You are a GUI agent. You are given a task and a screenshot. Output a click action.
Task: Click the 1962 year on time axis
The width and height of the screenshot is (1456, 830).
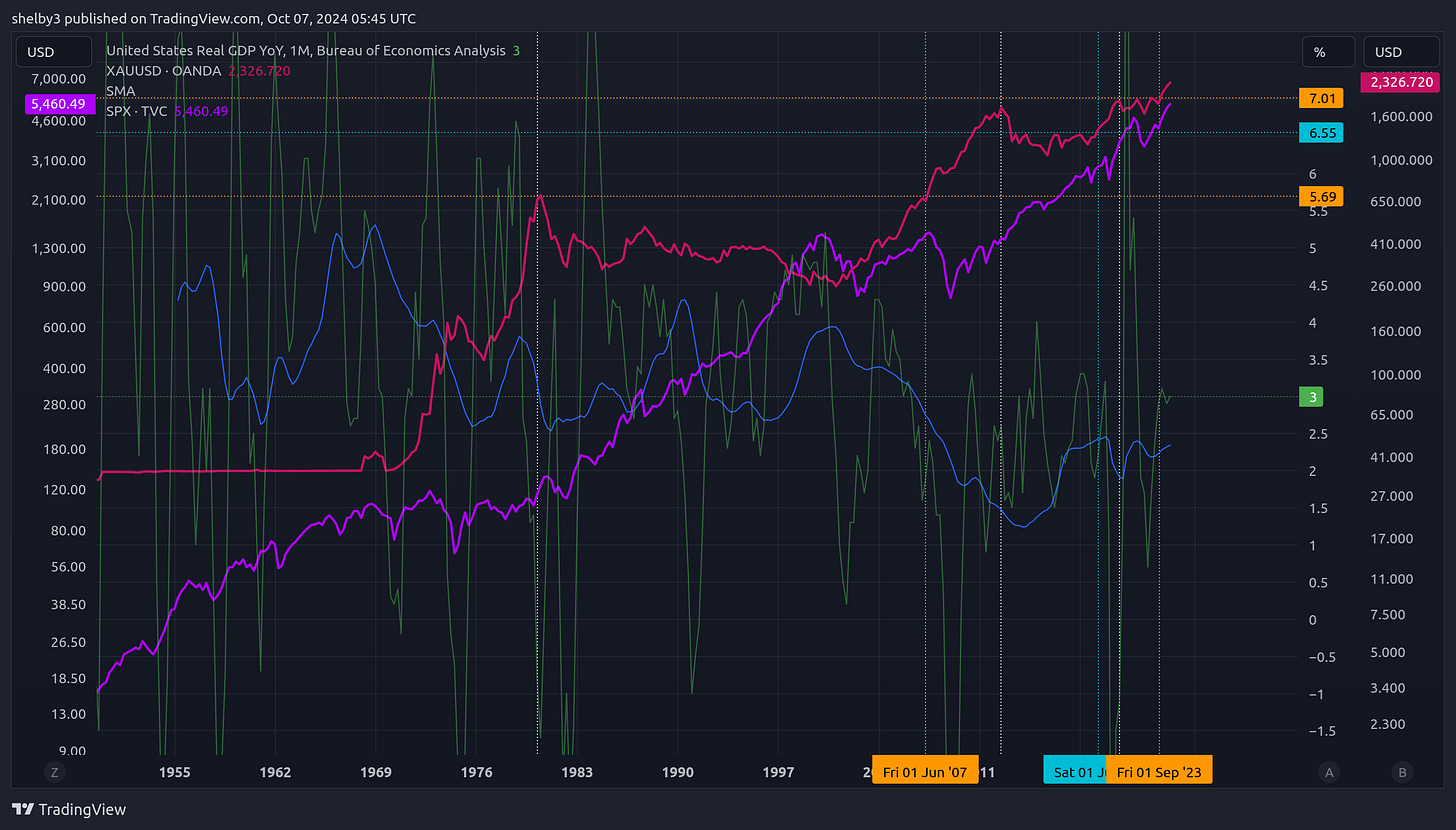pyautogui.click(x=275, y=772)
